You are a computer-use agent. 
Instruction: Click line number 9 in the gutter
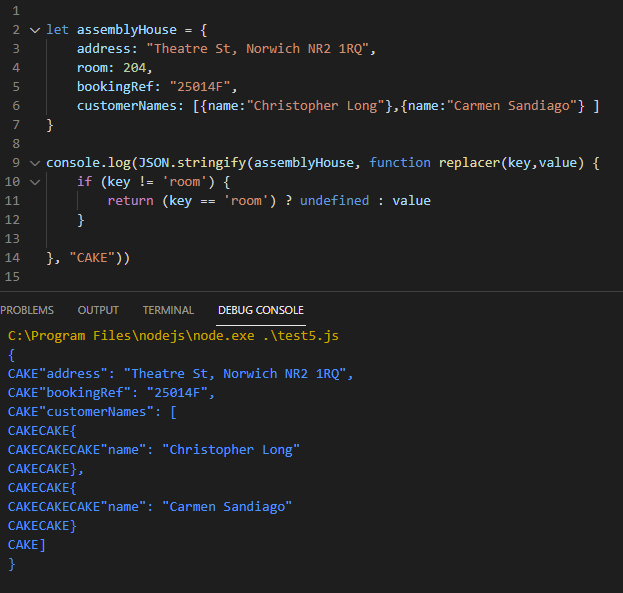[x=16, y=163]
